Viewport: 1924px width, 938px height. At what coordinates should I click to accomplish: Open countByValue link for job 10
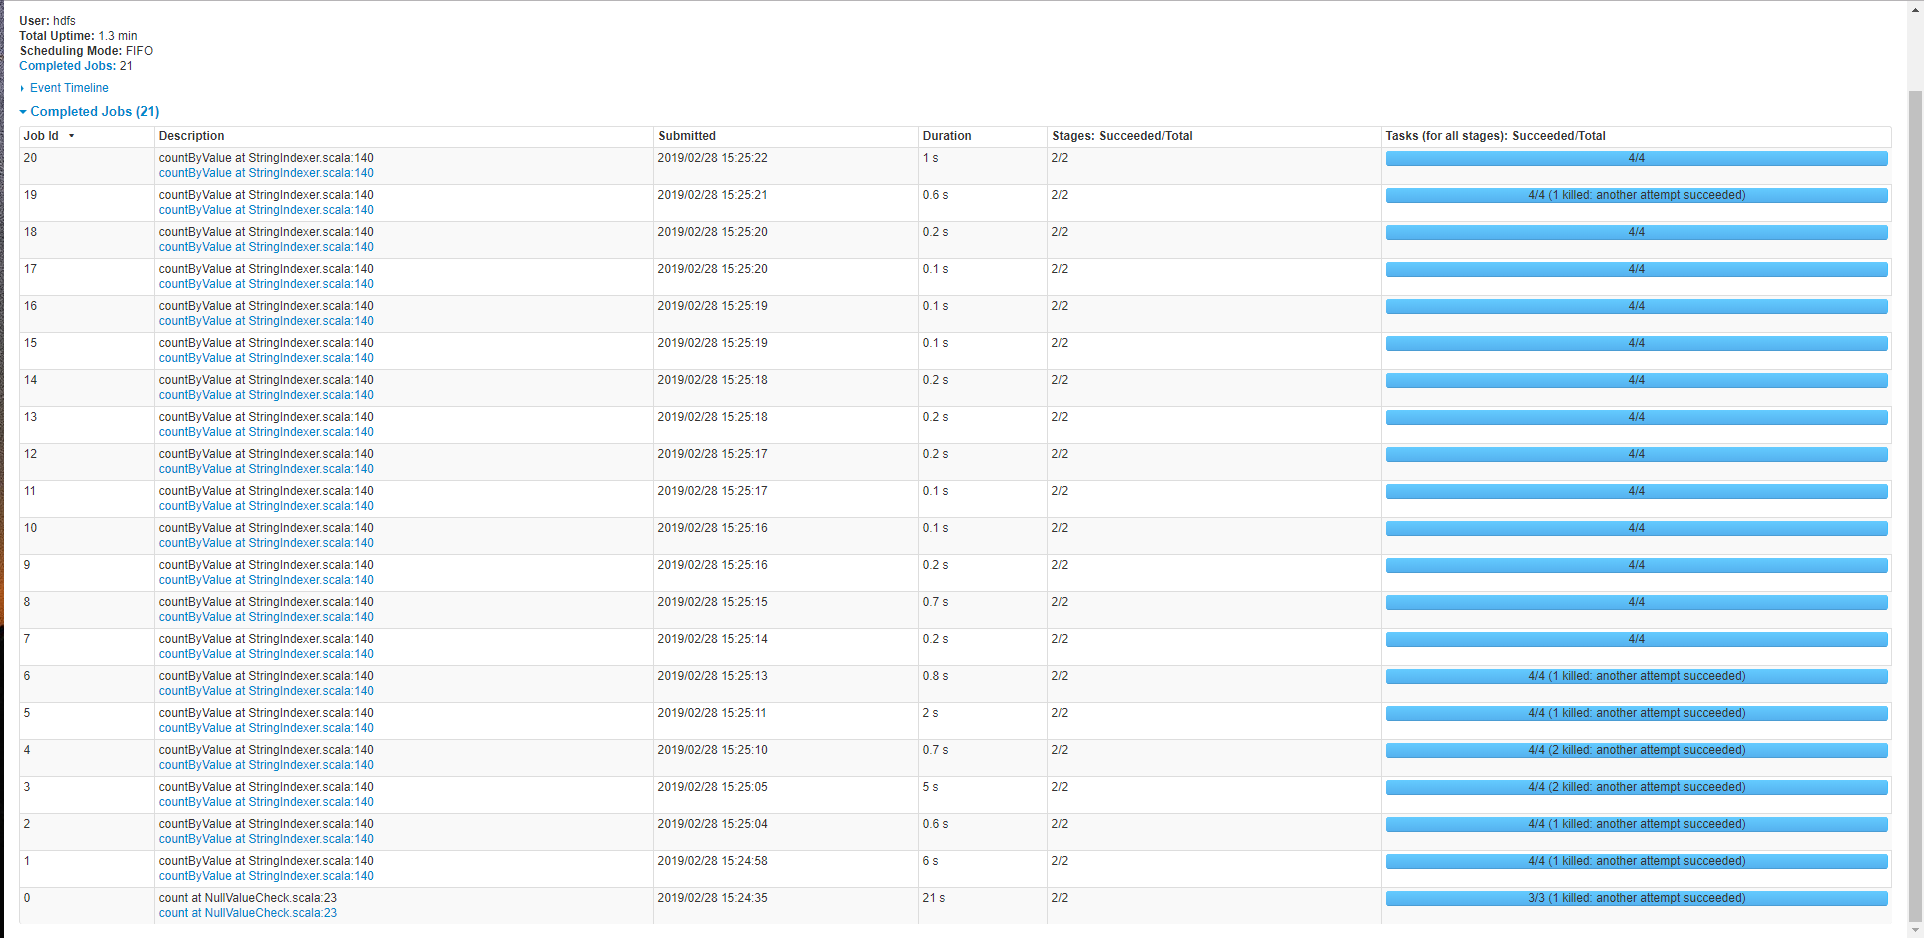click(x=266, y=543)
